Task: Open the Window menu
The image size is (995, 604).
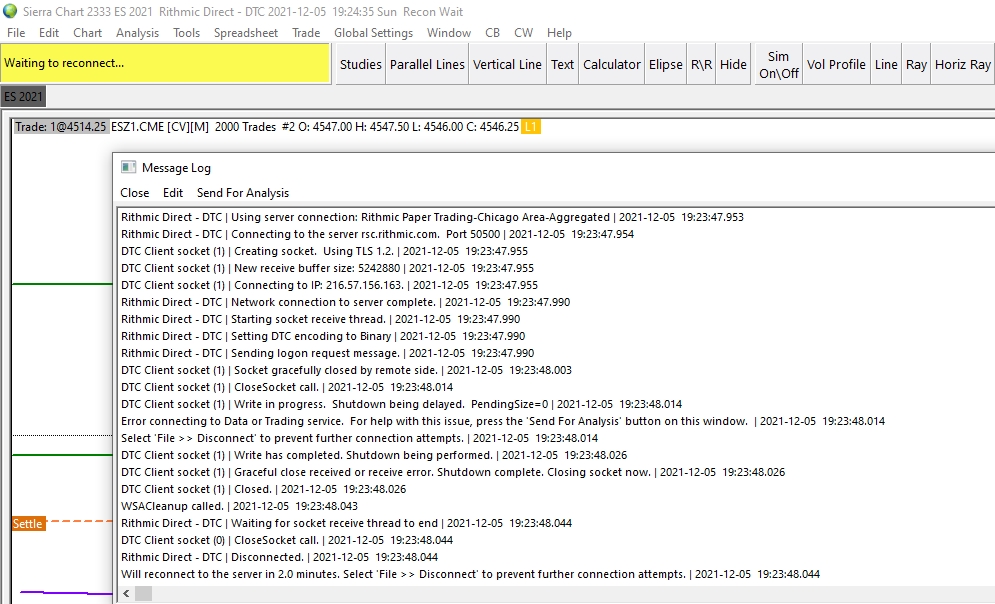Action: (x=449, y=33)
